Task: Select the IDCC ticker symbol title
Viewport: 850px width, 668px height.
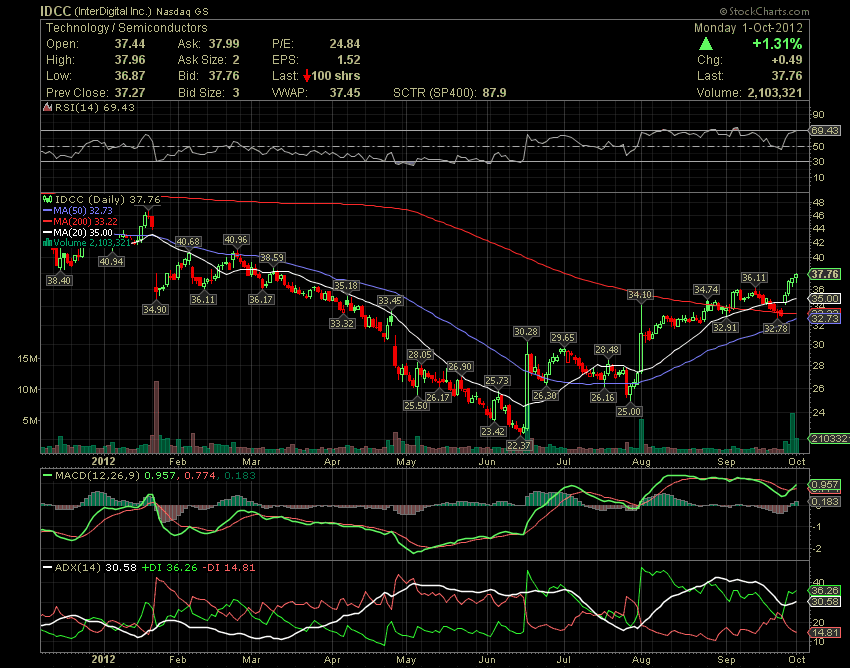Action: 55,10
